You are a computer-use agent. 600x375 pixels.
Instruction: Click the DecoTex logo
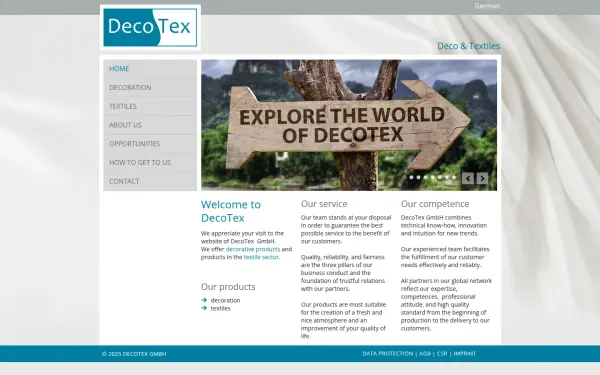point(150,28)
